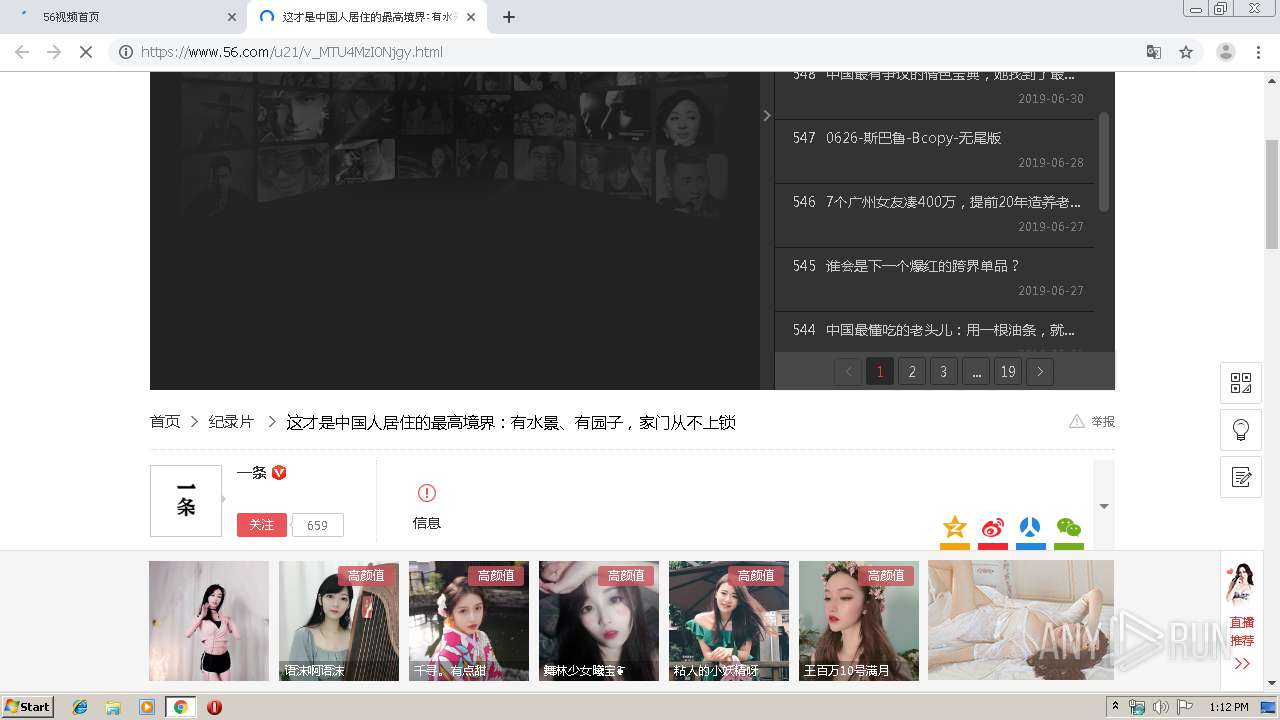Click the taskbar clock 1:12 PM
1280x720 pixels.
1229,707
